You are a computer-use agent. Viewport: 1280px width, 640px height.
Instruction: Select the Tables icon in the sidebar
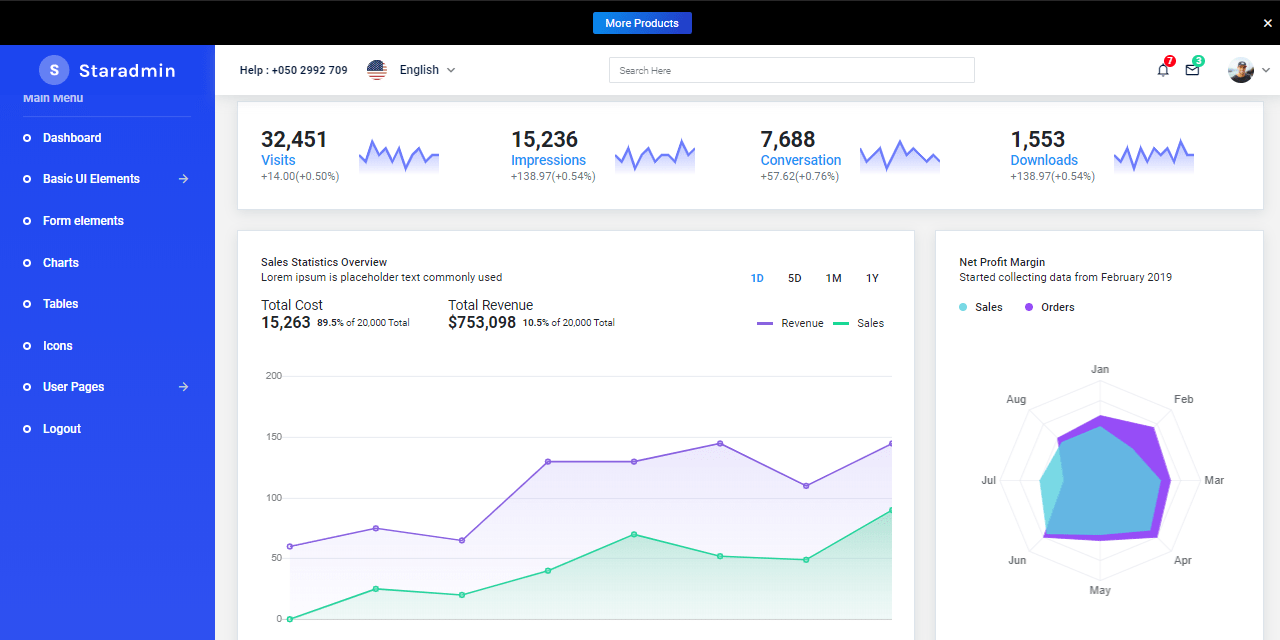click(x=28, y=303)
